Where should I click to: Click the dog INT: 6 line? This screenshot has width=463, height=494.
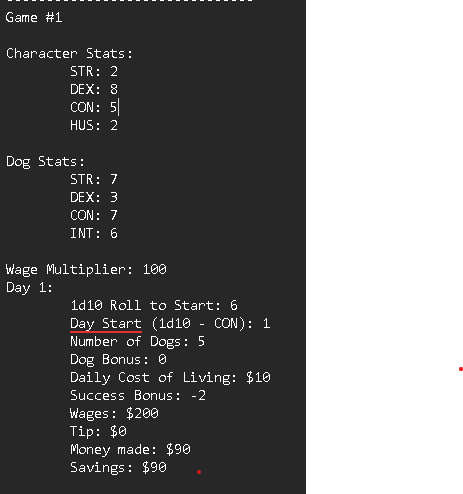click(x=94, y=233)
